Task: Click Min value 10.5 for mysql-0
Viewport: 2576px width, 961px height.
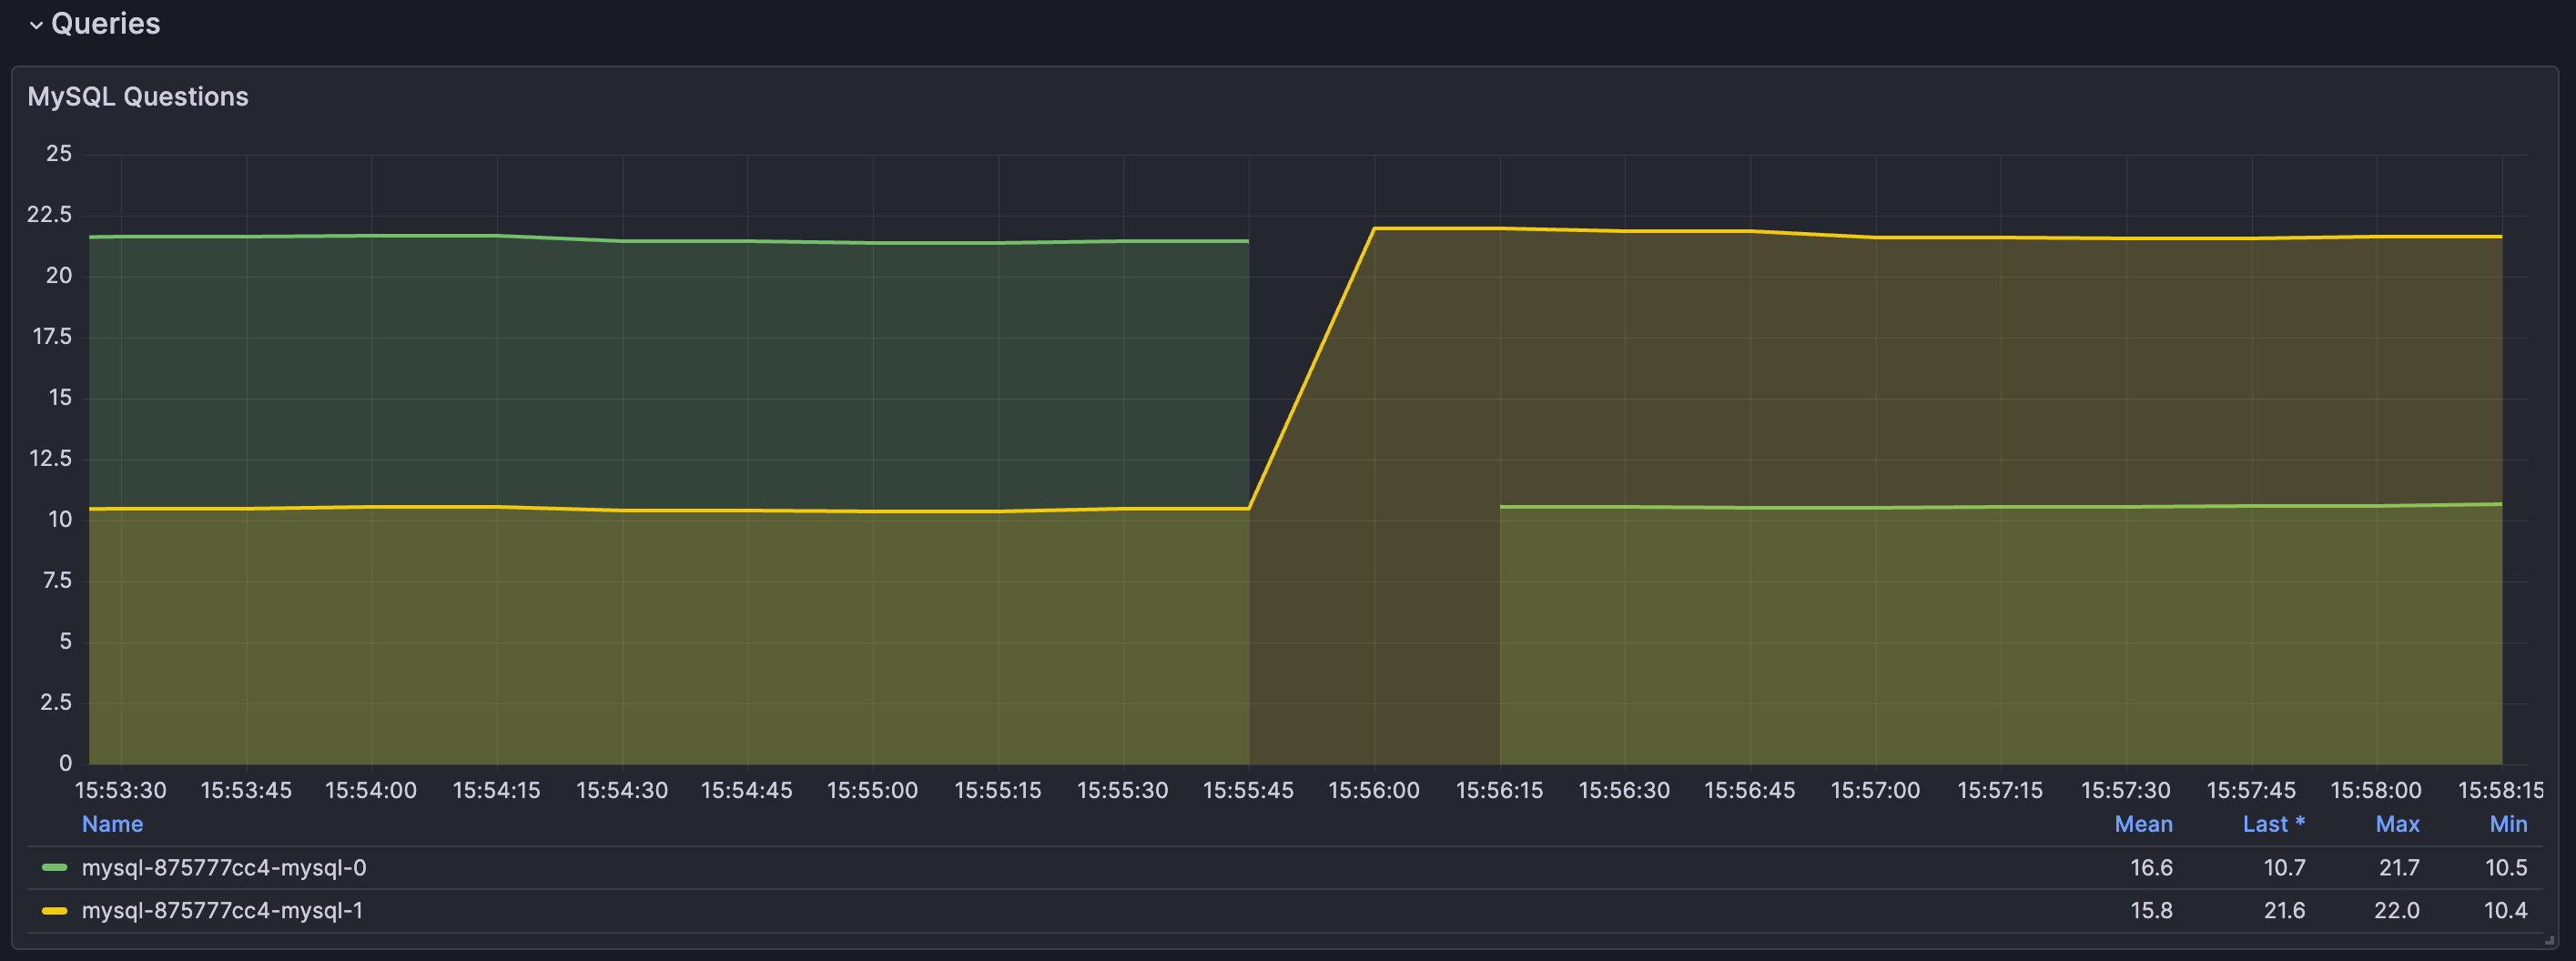Action: click(x=2506, y=868)
